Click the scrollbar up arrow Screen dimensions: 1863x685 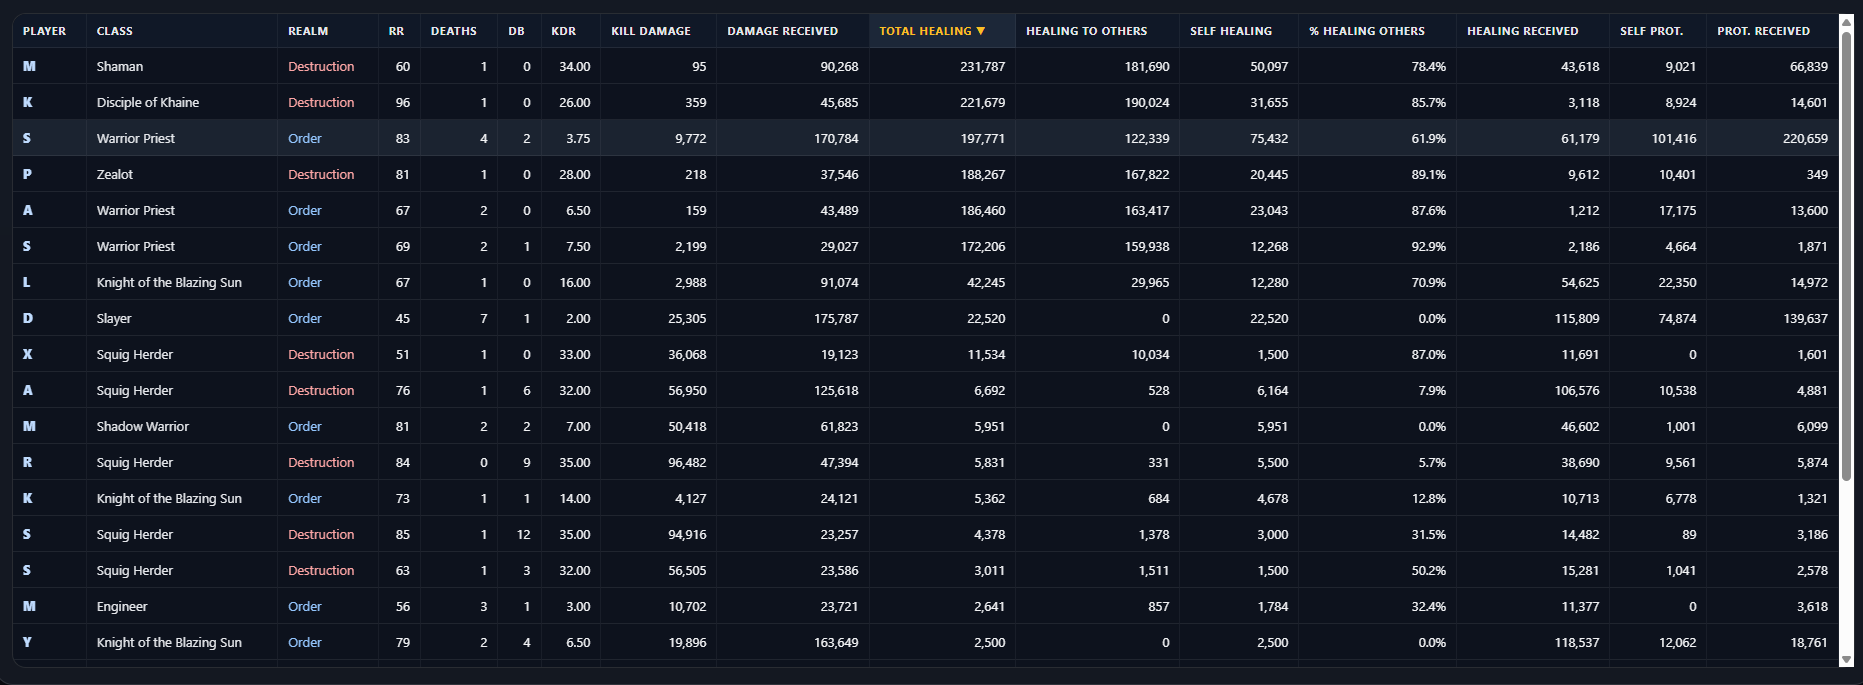pyautogui.click(x=1846, y=22)
